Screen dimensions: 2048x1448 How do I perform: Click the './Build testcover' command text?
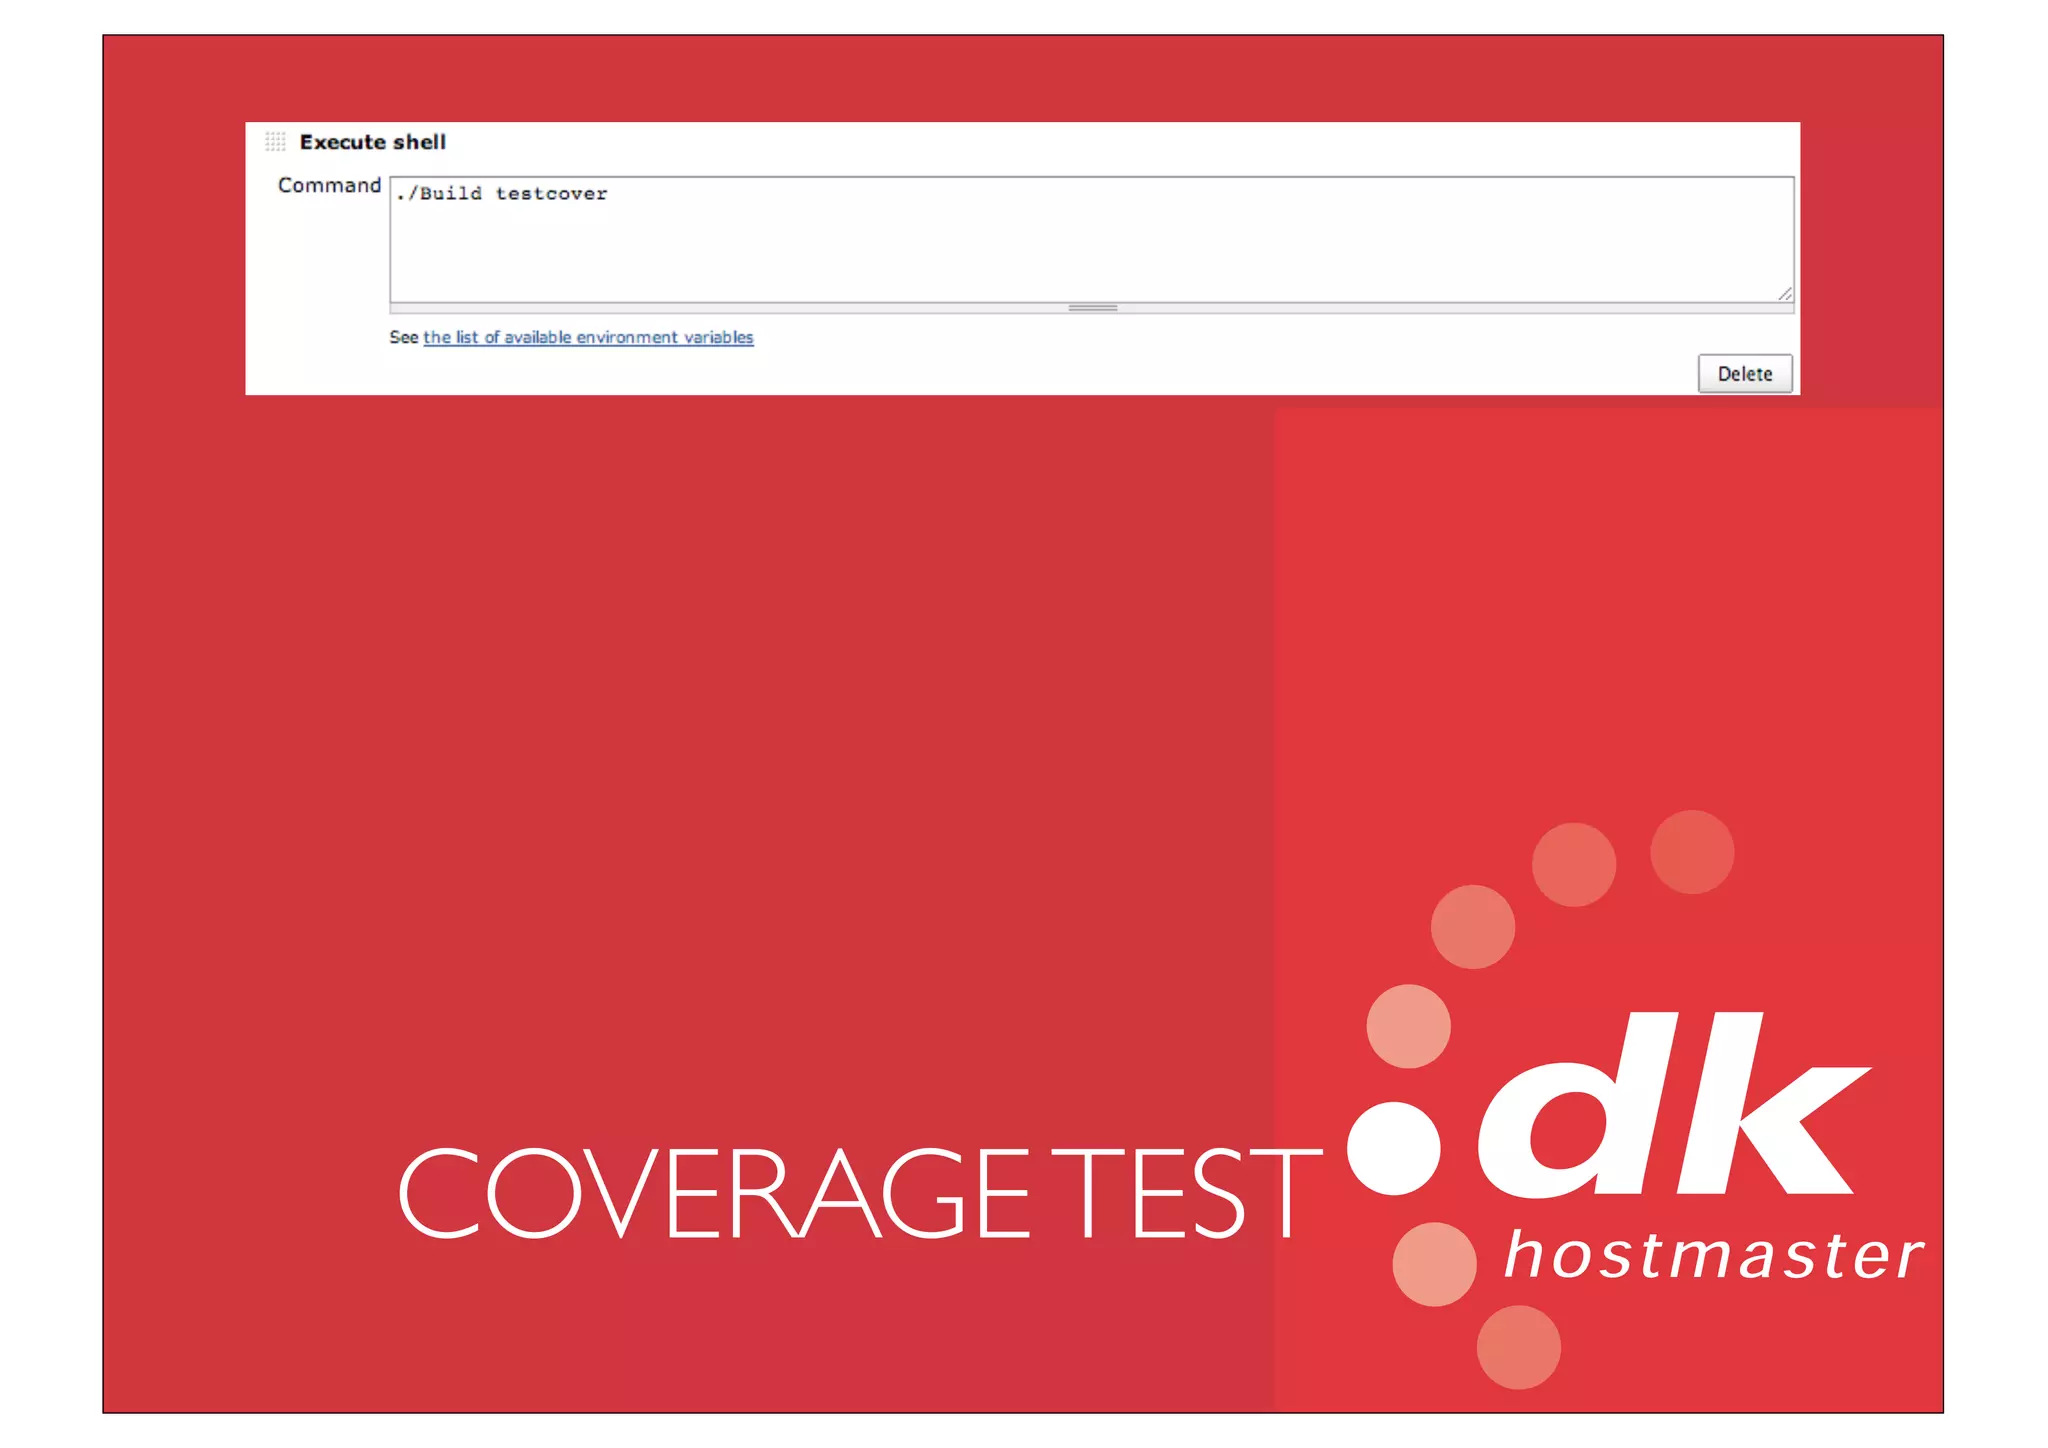[x=501, y=194]
